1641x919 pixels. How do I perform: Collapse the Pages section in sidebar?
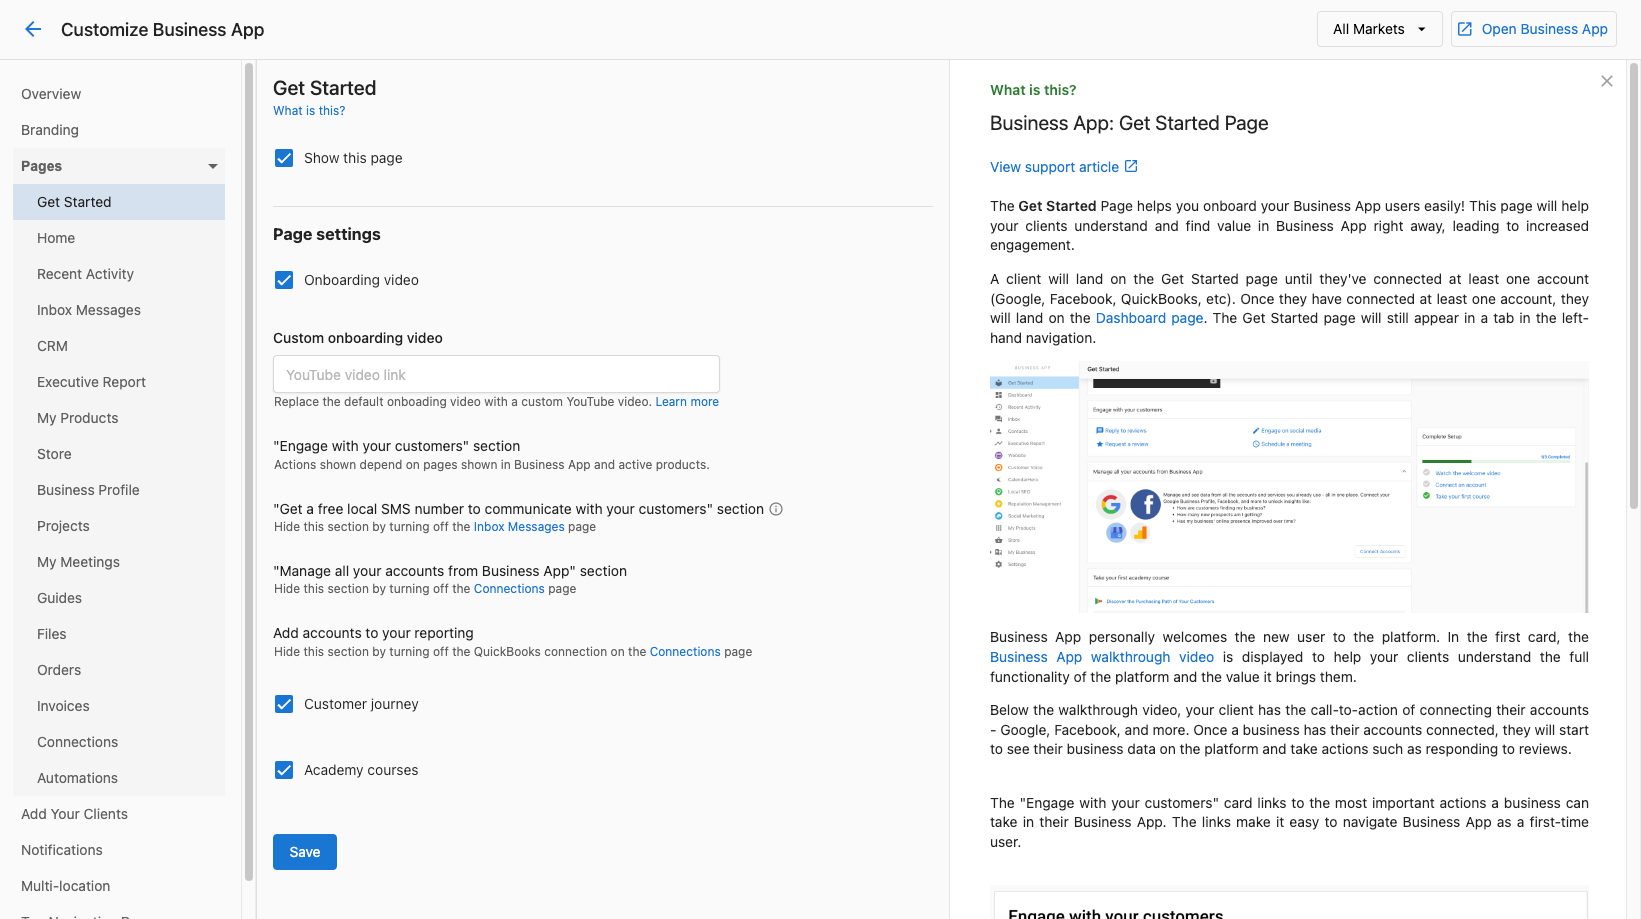tap(119, 166)
